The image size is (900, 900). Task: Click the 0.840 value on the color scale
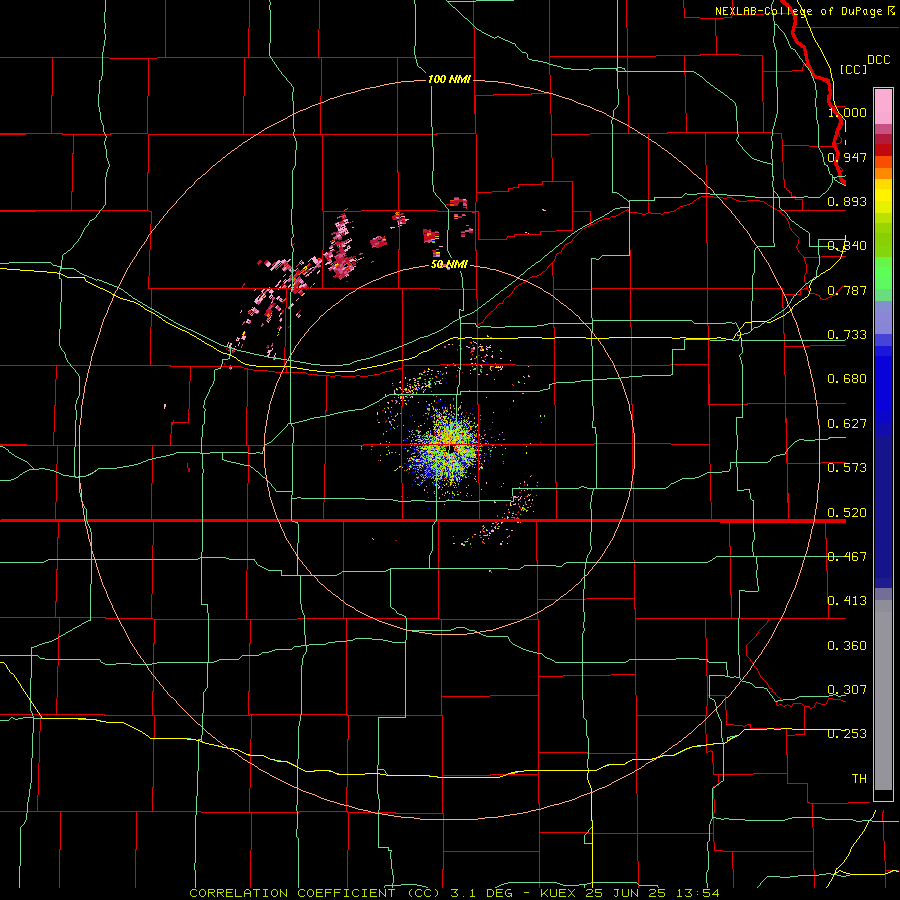847,246
